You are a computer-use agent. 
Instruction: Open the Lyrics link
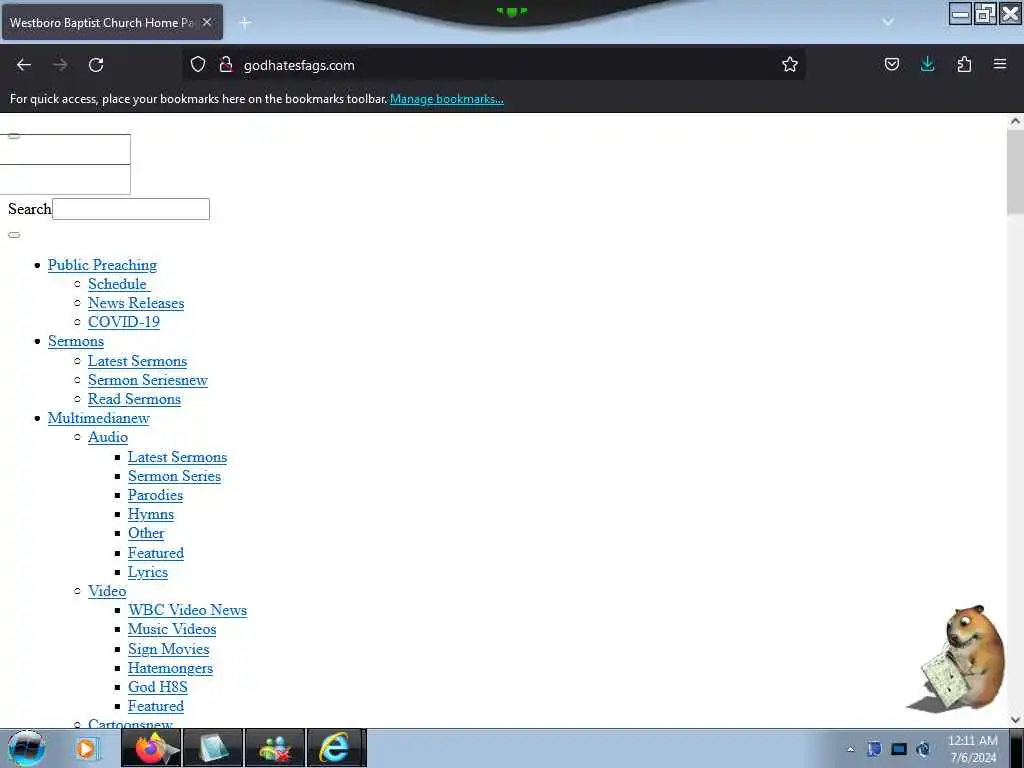coord(148,572)
